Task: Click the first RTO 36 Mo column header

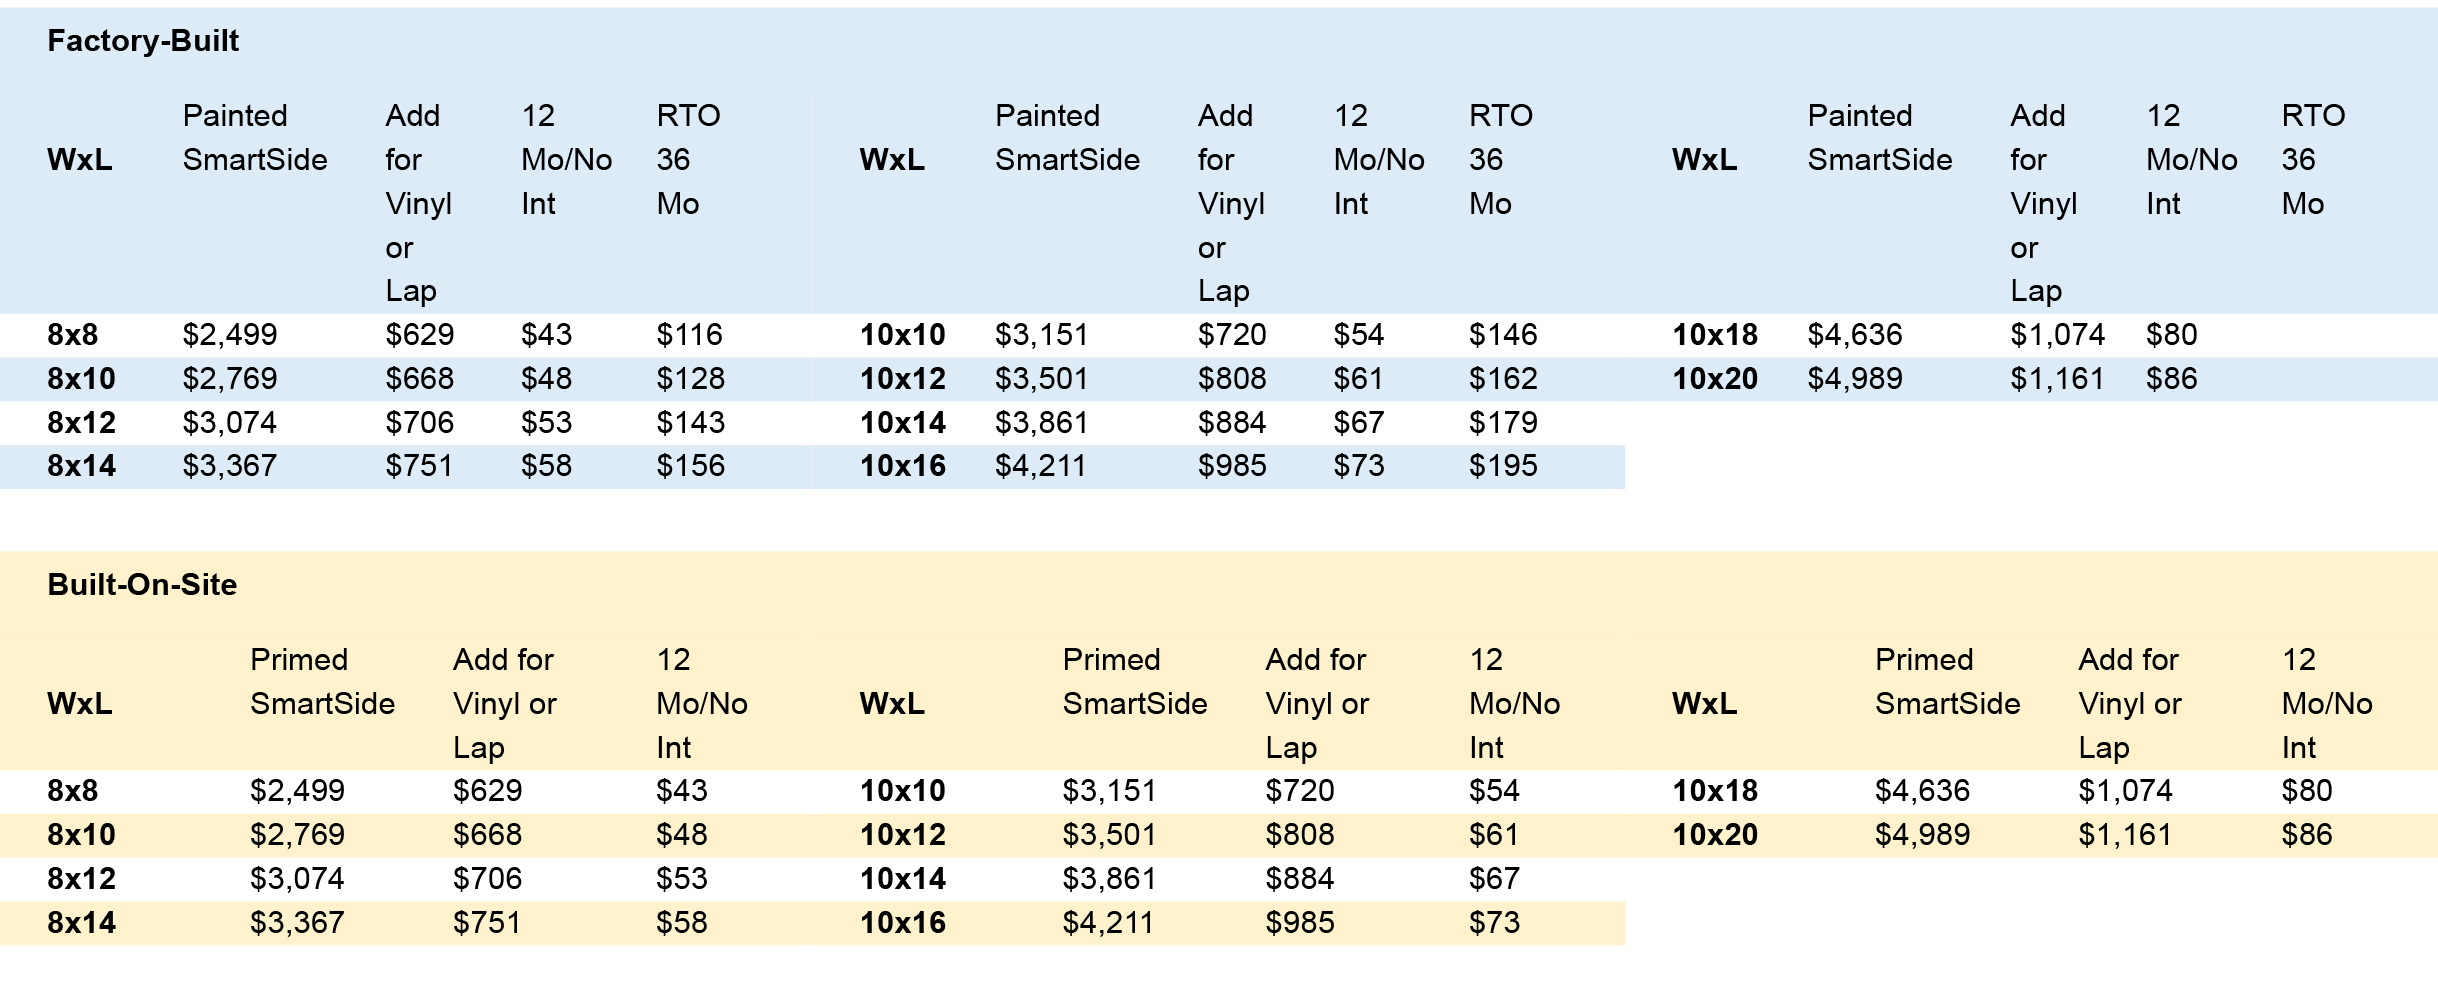Action: (x=688, y=160)
